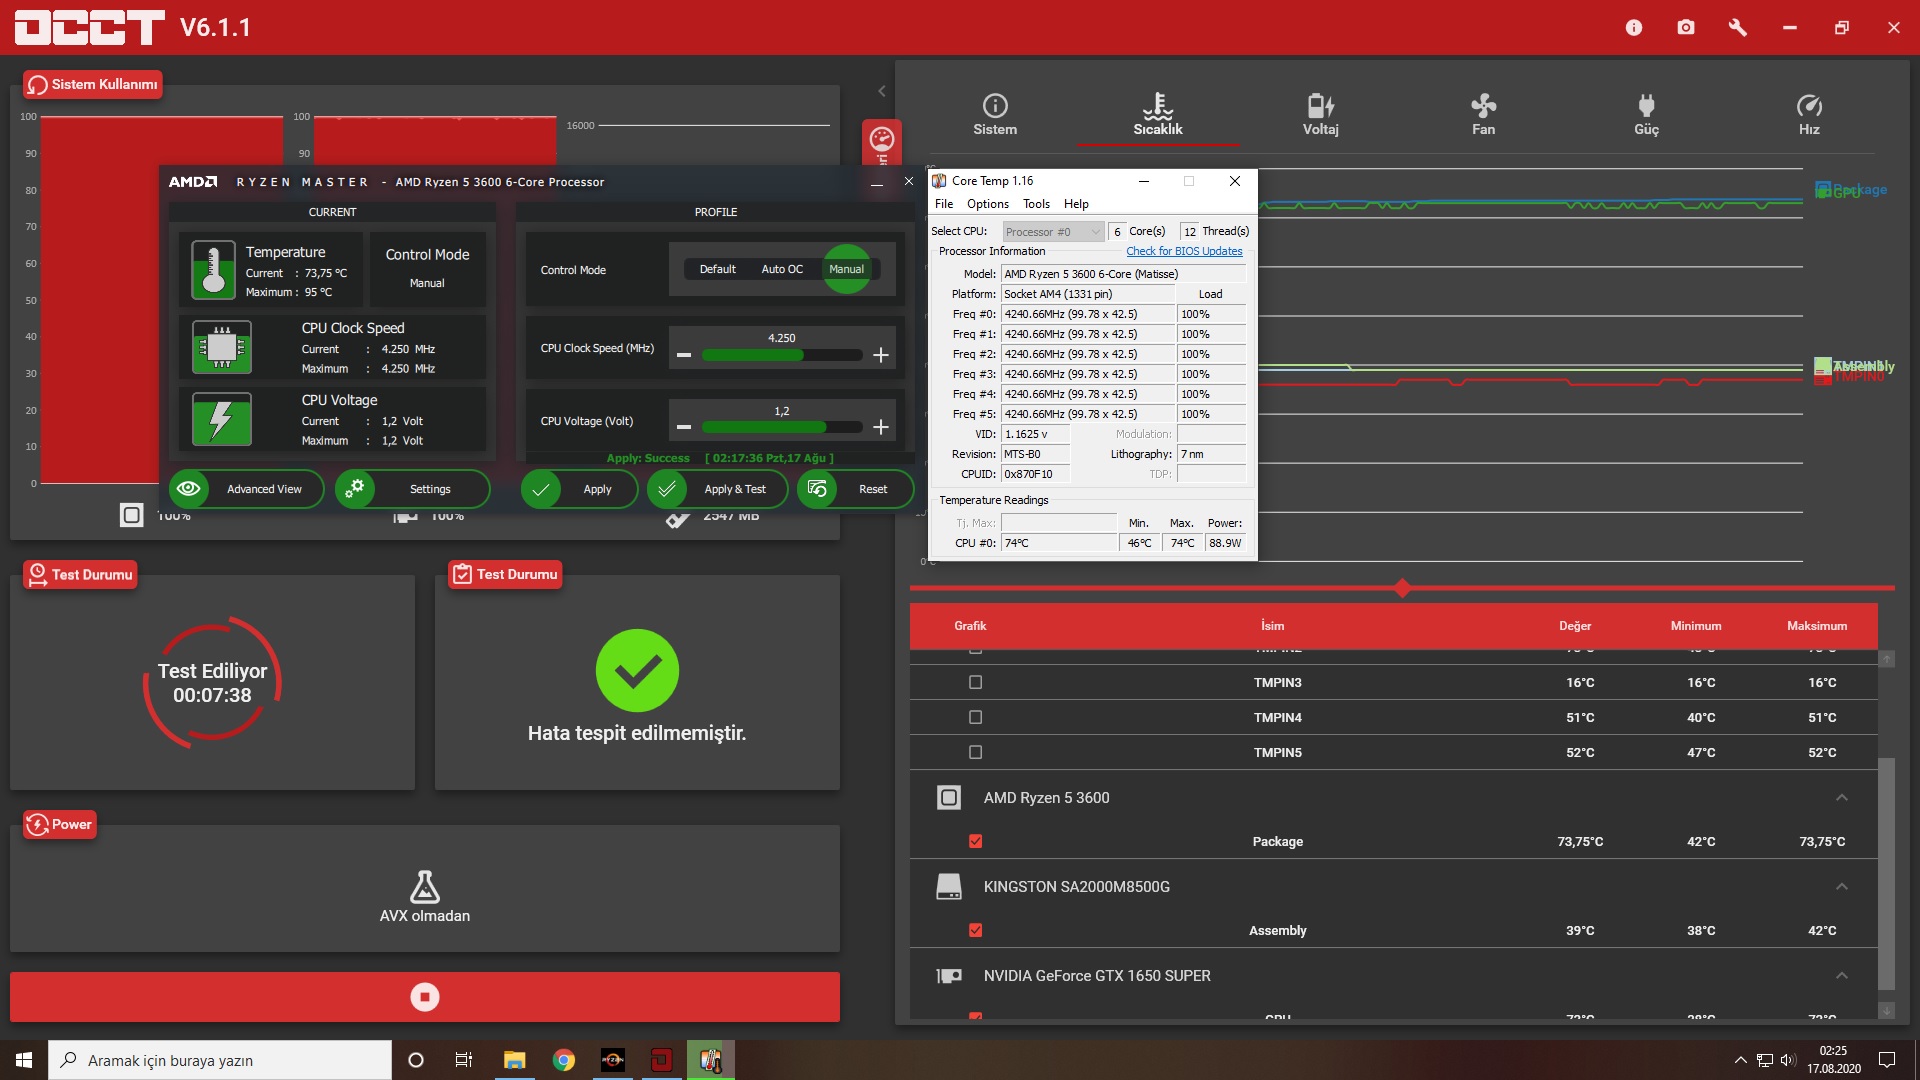1920x1080 pixels.
Task: Open Core Temp File menu
Action: (944, 204)
